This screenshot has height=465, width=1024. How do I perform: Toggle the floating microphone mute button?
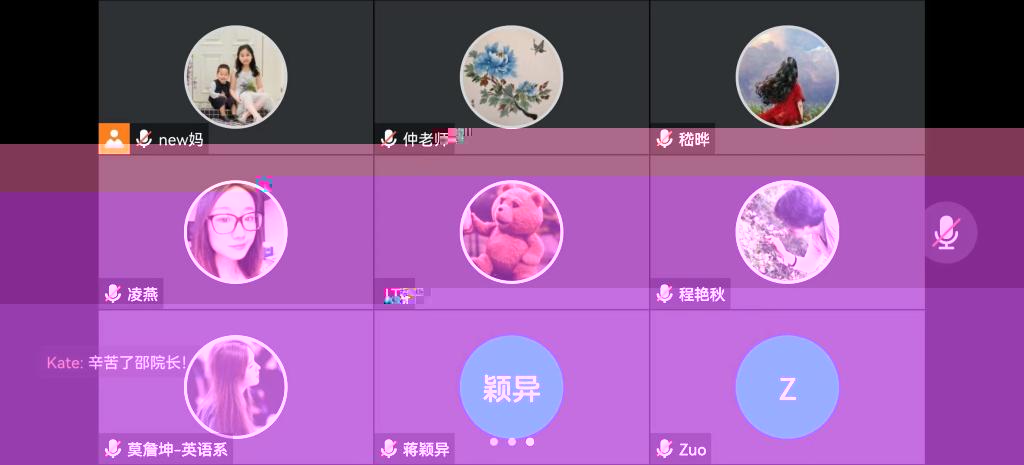[946, 233]
